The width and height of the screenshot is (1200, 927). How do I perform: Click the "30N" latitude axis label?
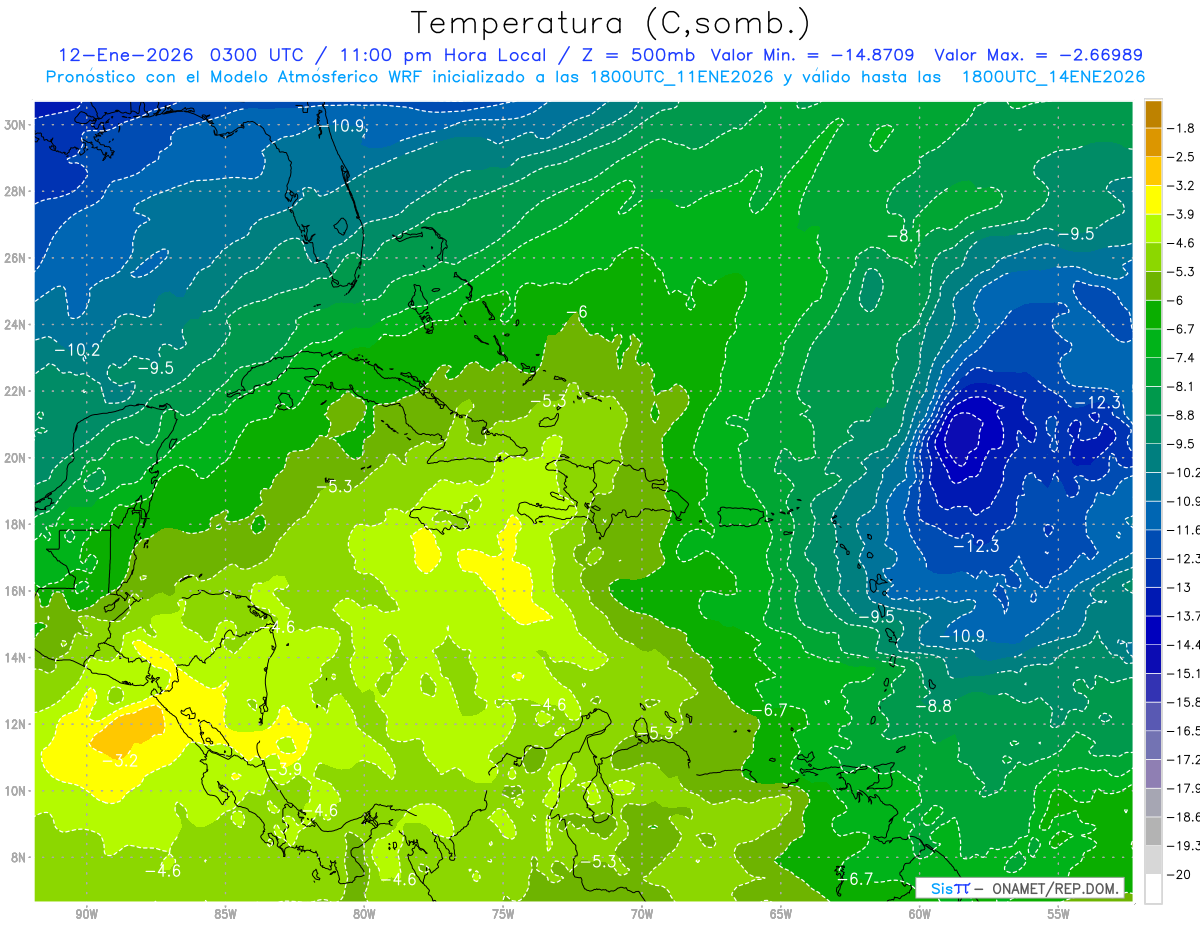15,125
